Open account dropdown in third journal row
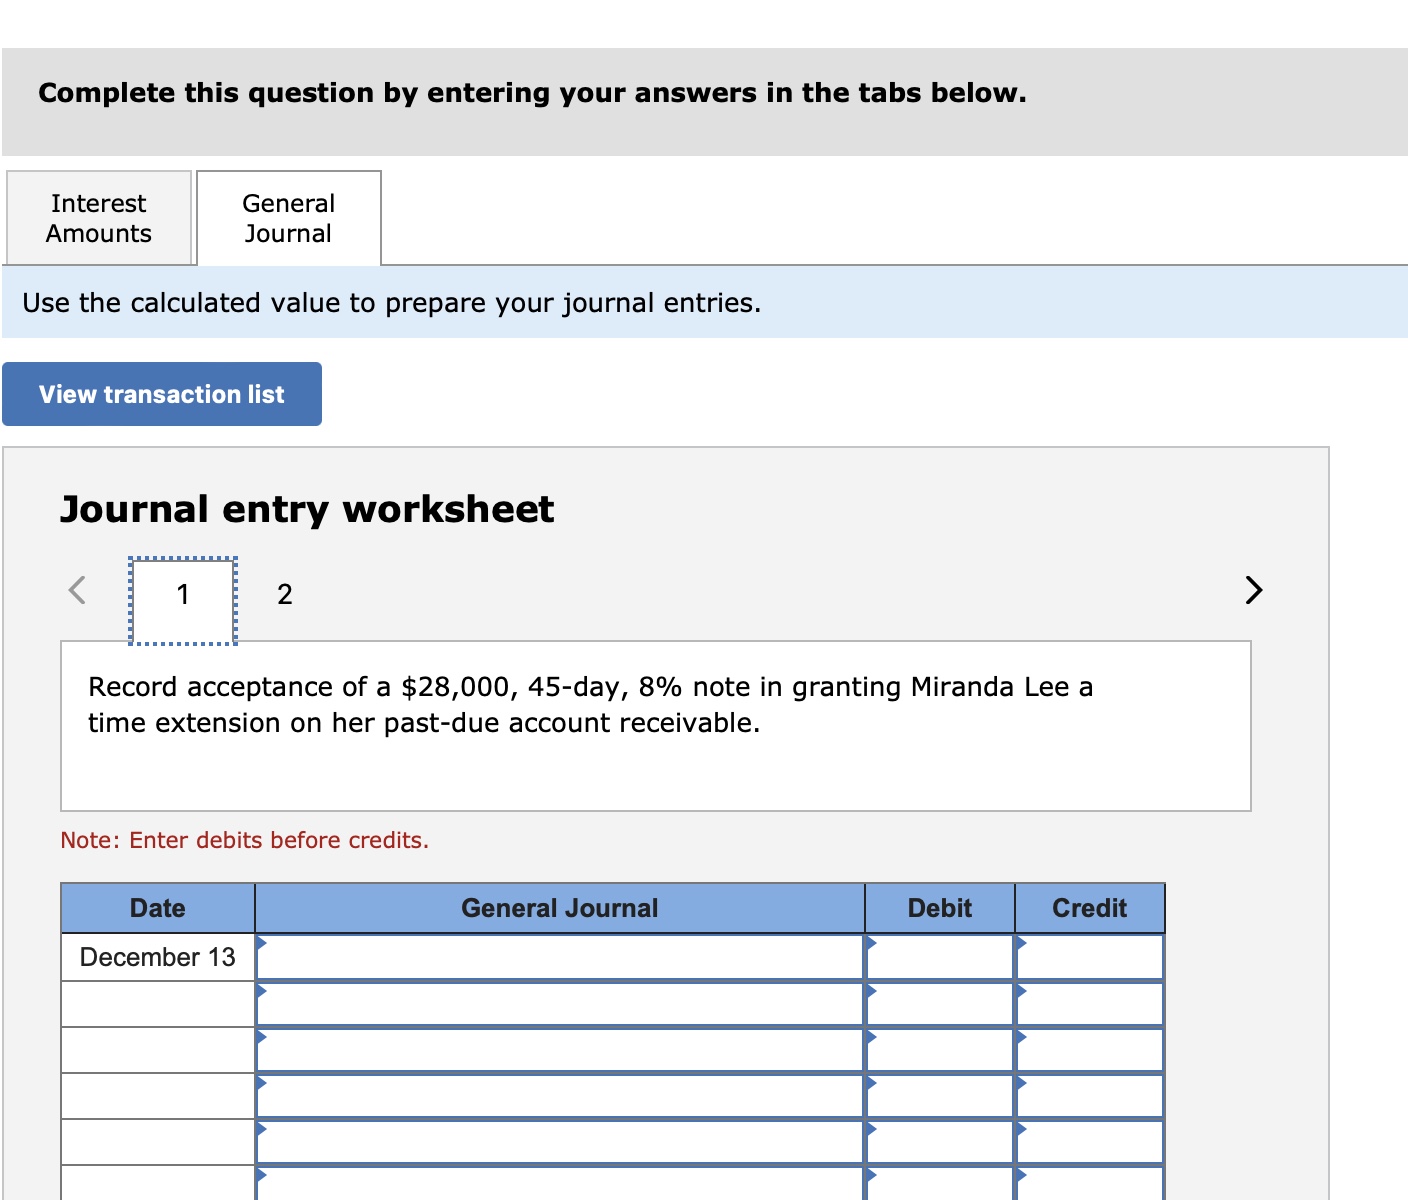The height and width of the screenshot is (1200, 1408). (560, 1049)
